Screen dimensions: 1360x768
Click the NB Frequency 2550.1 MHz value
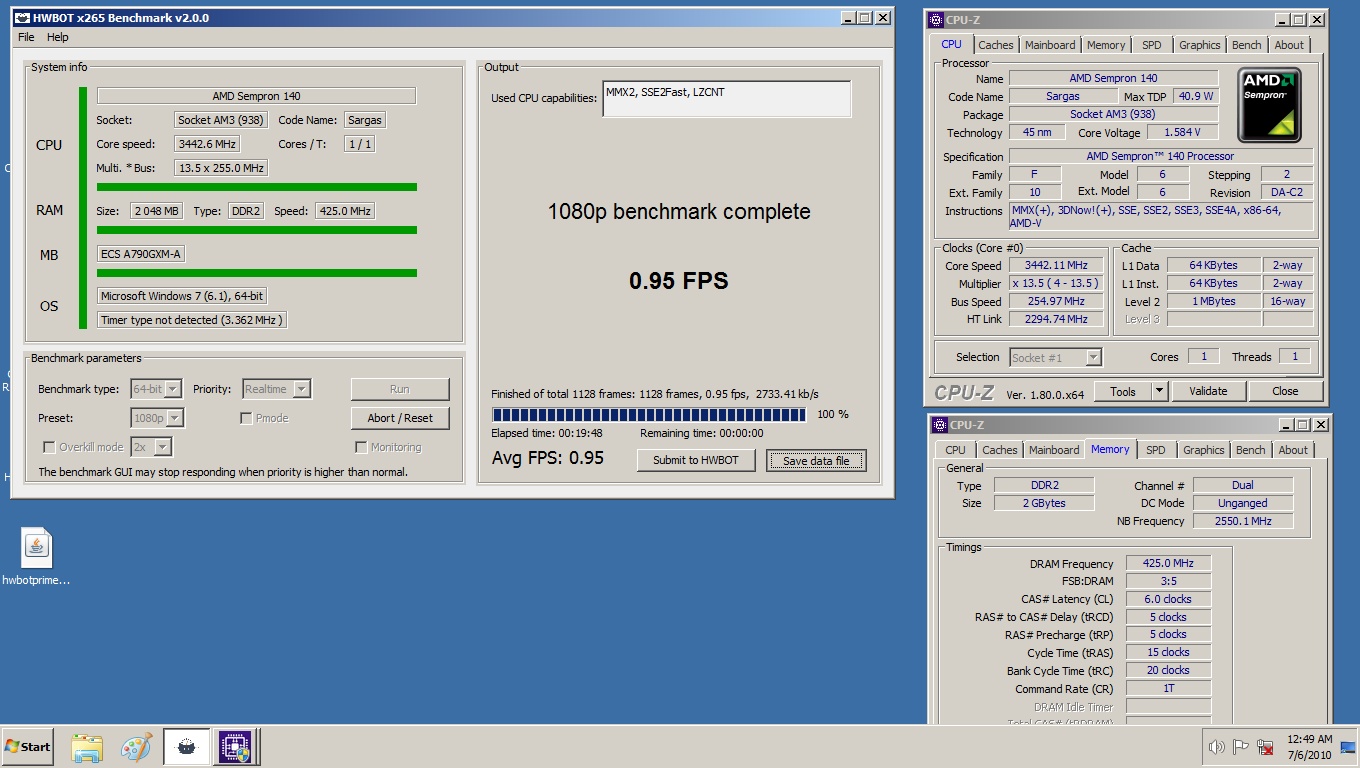tap(1243, 521)
